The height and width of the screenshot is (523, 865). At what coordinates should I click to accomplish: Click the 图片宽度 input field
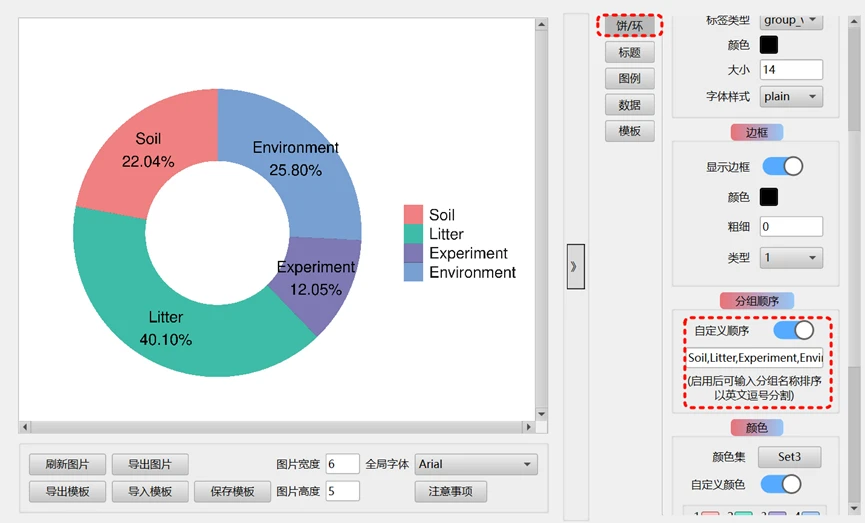point(342,464)
